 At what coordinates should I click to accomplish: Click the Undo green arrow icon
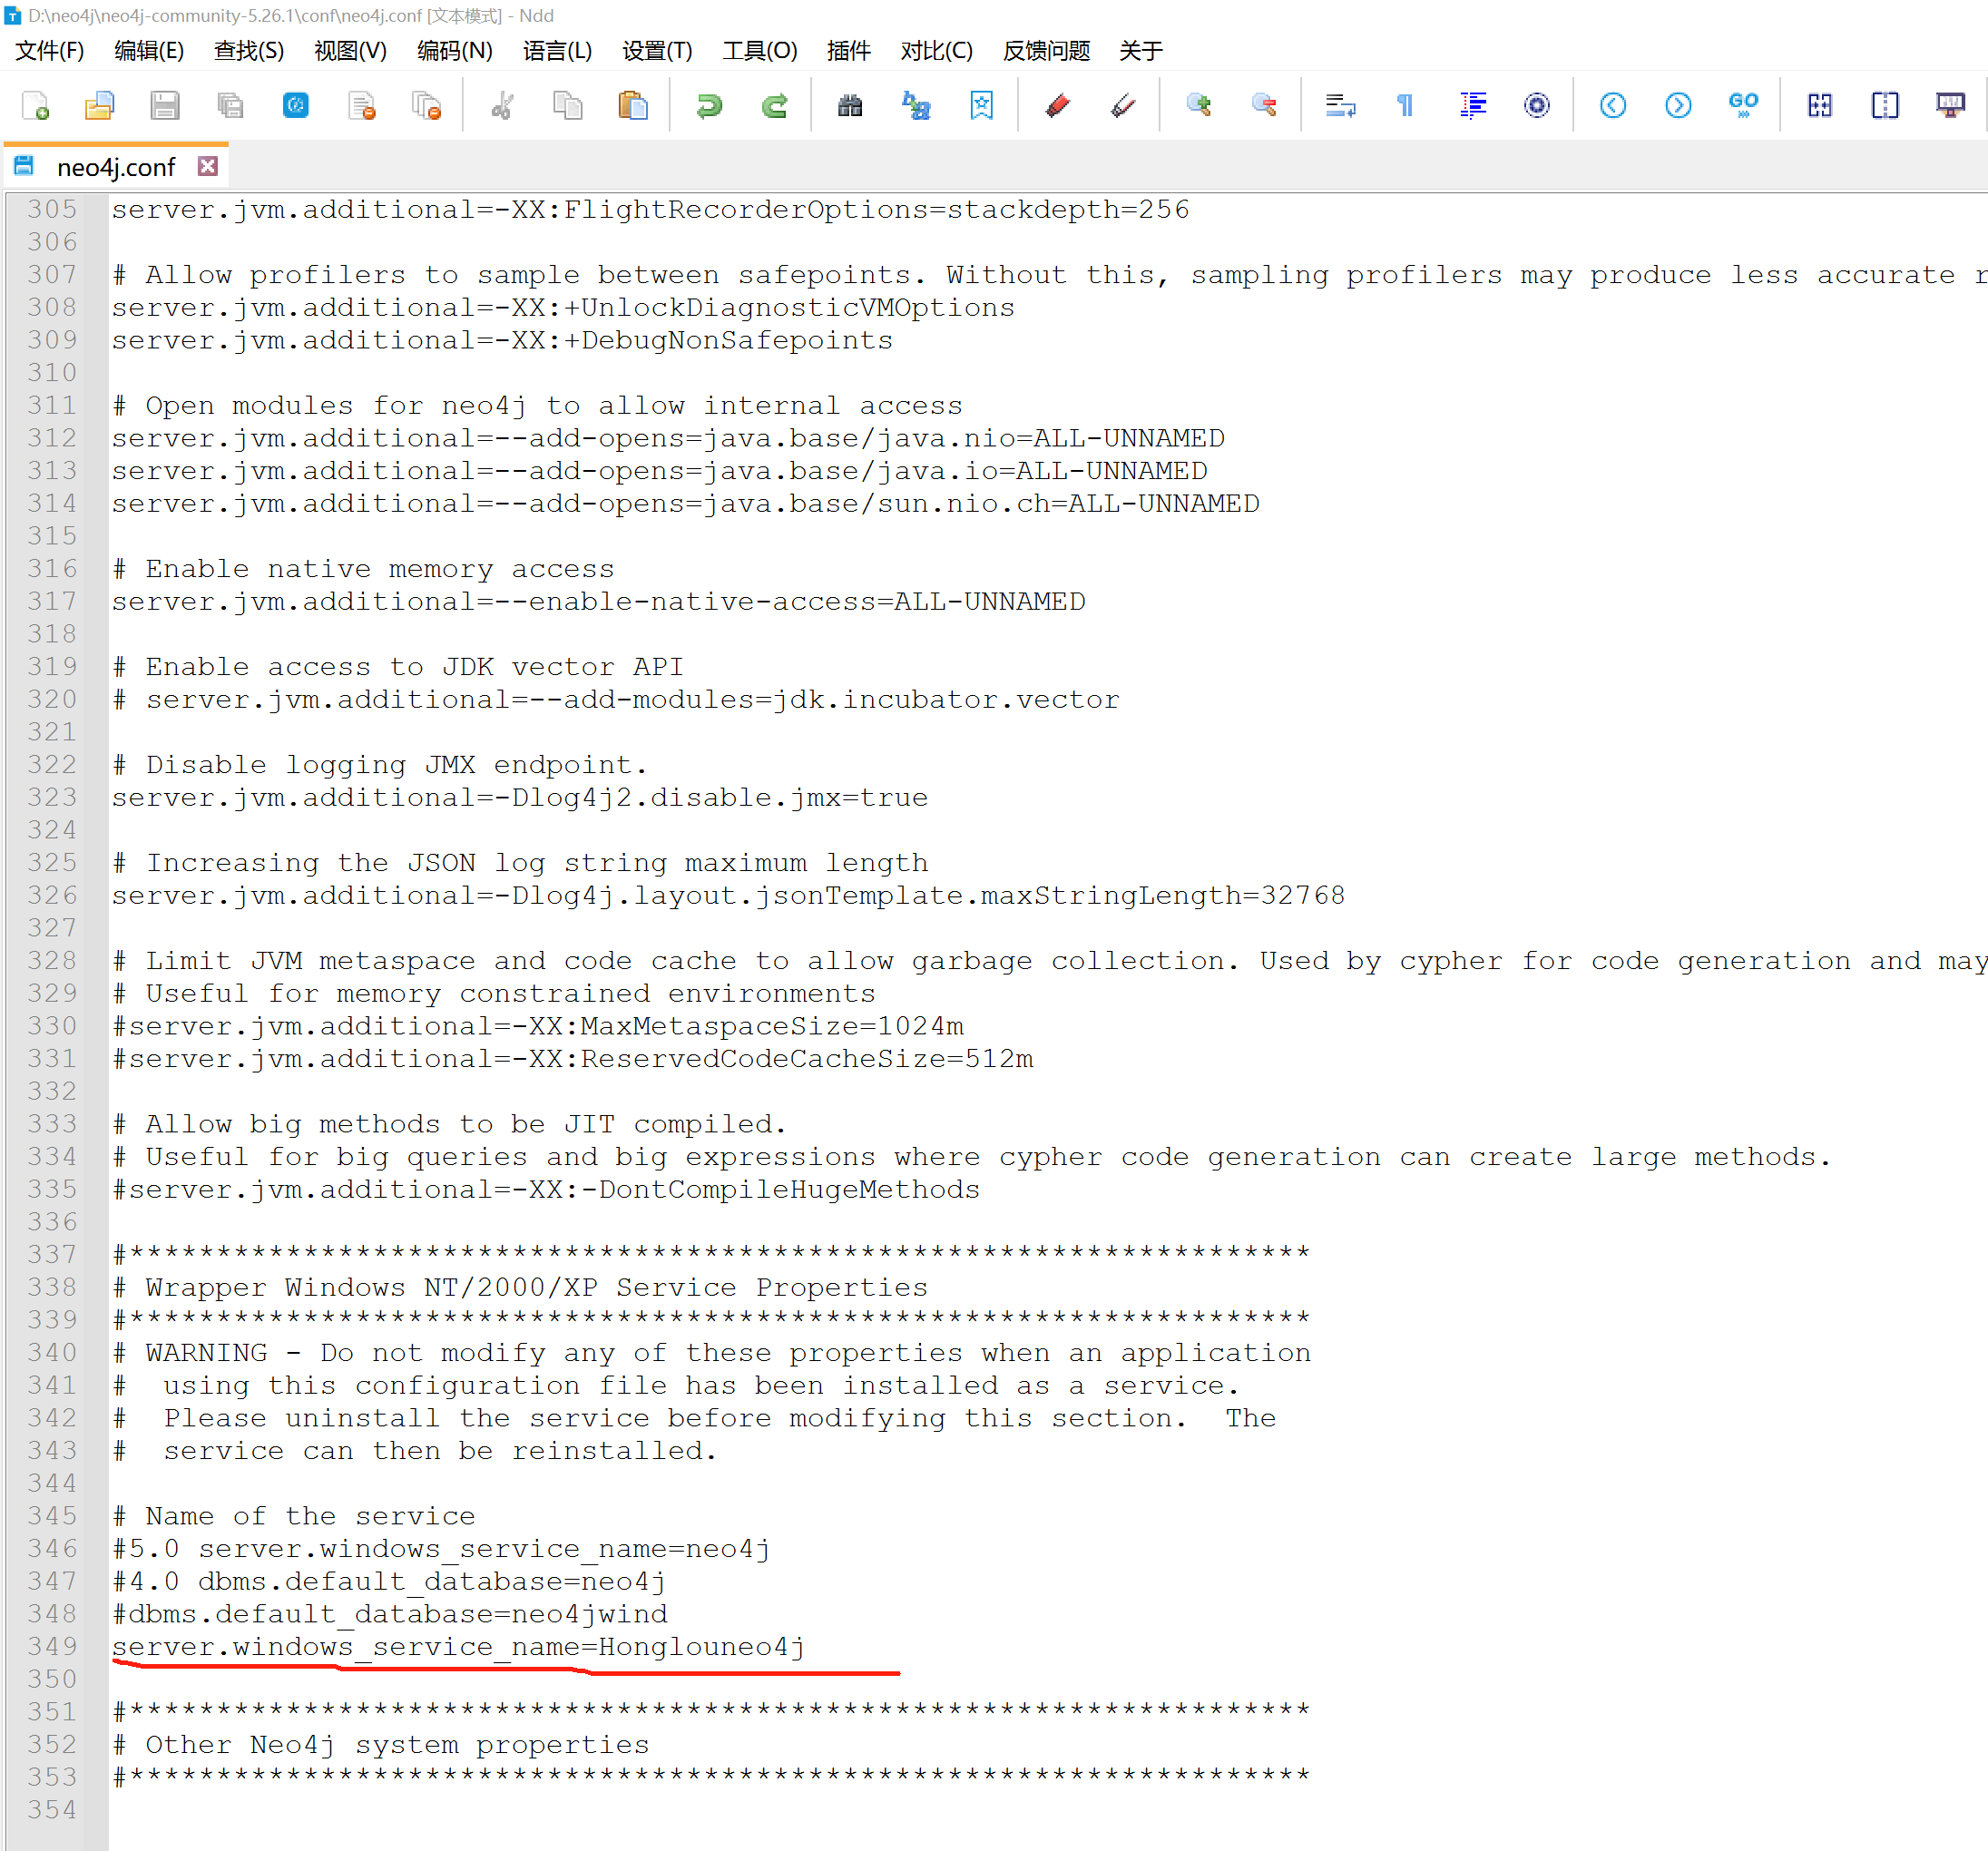pyautogui.click(x=709, y=105)
